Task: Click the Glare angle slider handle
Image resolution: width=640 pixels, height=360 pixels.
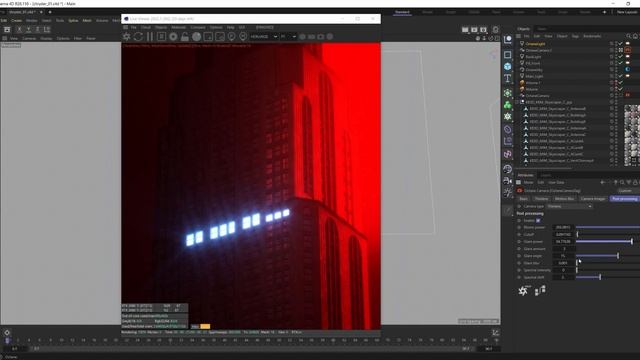Action: pyautogui.click(x=618, y=256)
